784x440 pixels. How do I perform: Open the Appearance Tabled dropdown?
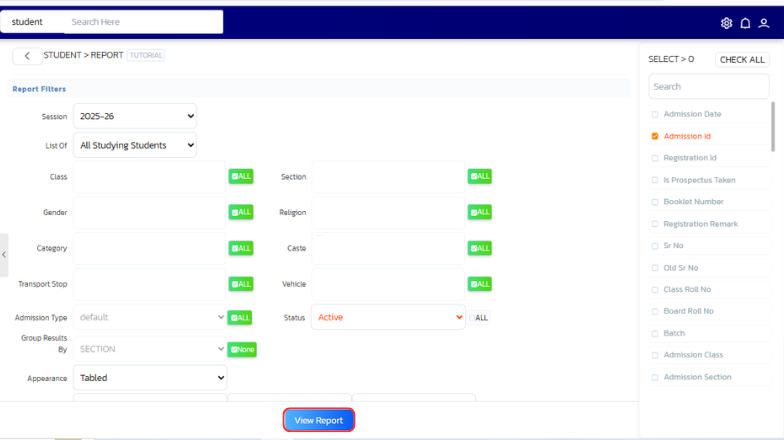click(150, 378)
